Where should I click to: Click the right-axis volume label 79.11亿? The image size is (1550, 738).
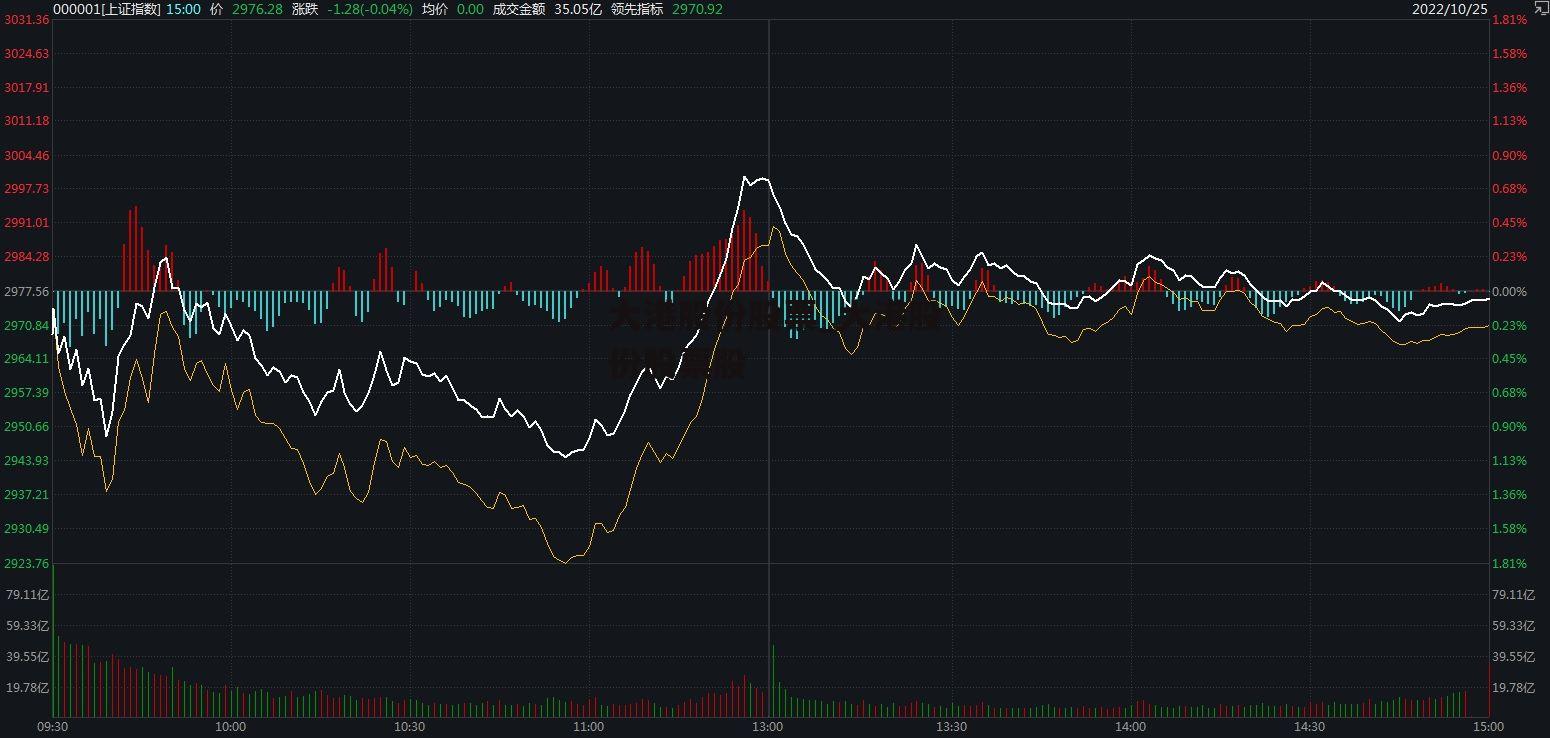point(1513,595)
